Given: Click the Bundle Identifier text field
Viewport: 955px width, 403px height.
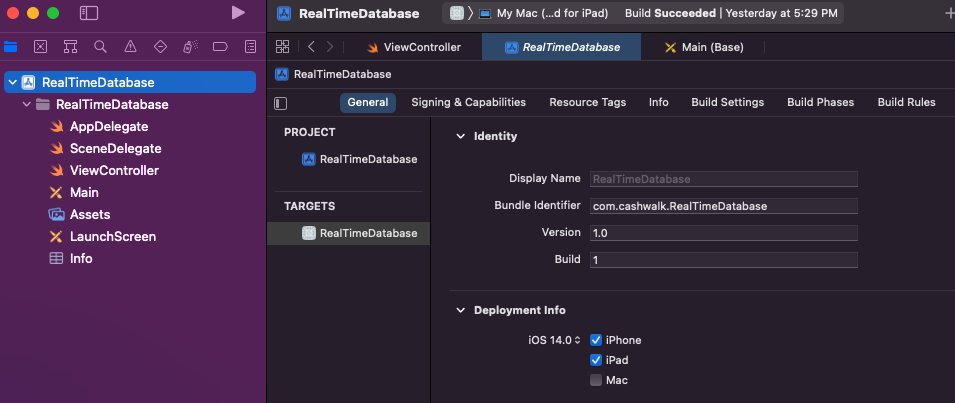Looking at the screenshot, I should pos(723,206).
